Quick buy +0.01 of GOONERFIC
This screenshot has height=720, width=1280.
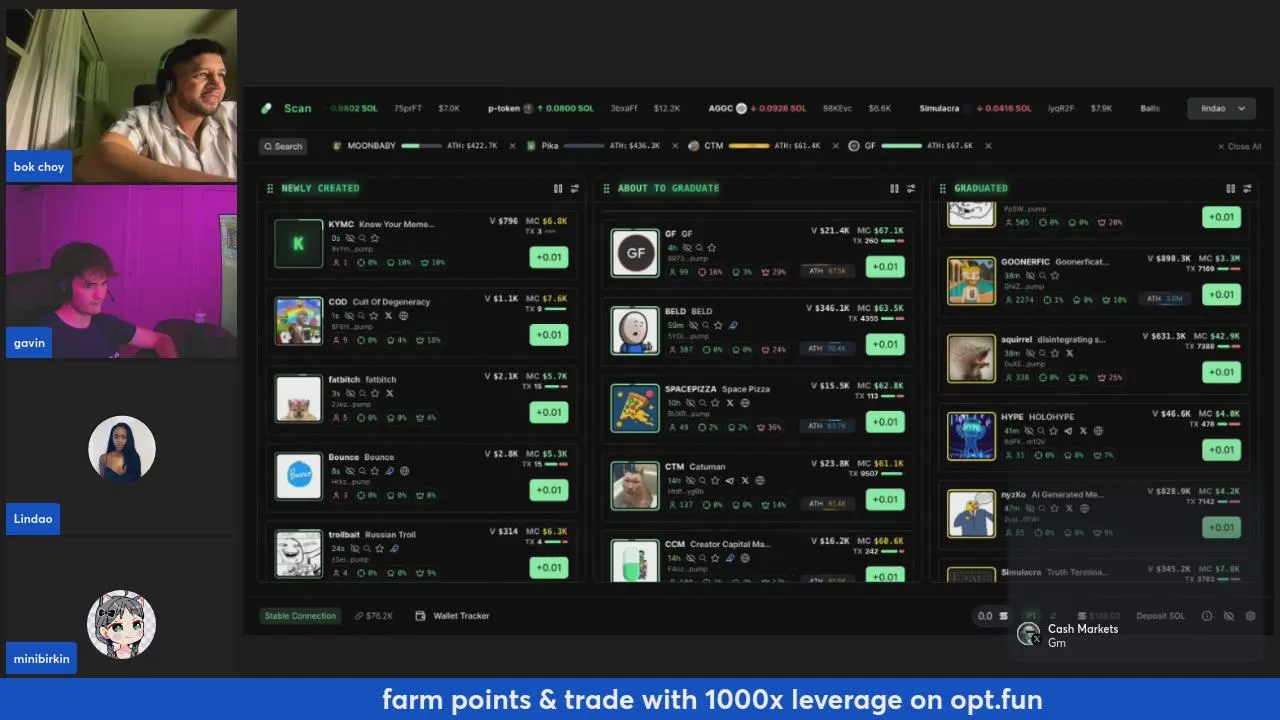coord(1221,294)
